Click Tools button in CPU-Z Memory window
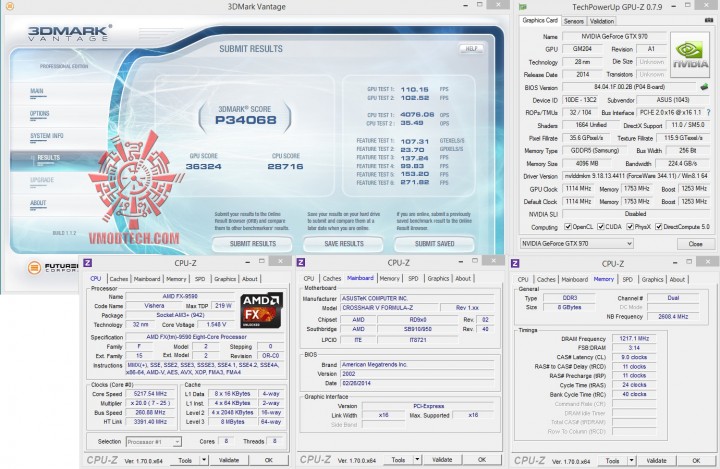This screenshot has height=469, width=720. click(613, 460)
